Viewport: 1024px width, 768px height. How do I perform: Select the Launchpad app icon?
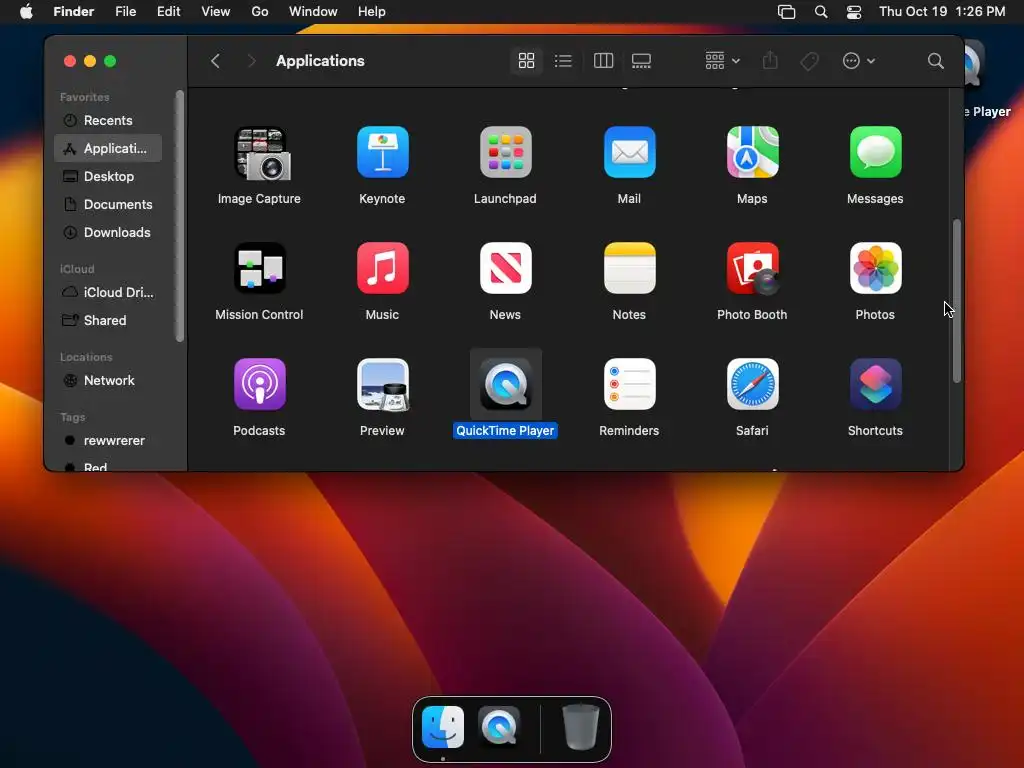pos(505,152)
